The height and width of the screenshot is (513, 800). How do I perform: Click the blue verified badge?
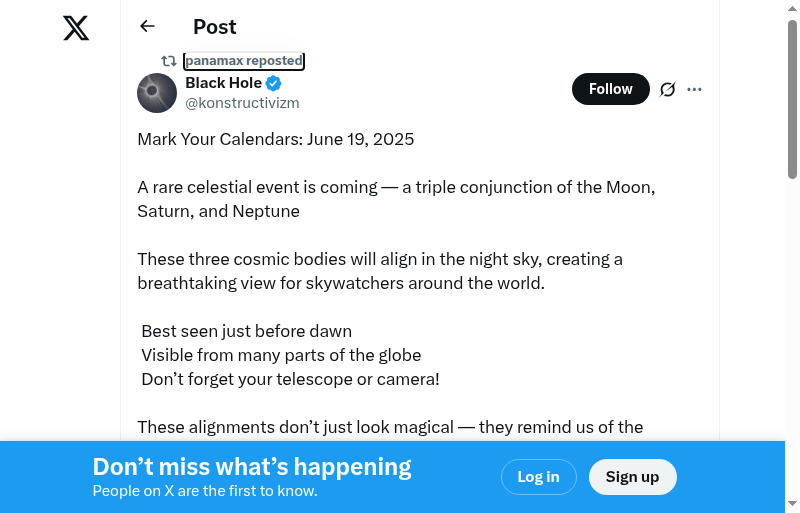point(273,83)
